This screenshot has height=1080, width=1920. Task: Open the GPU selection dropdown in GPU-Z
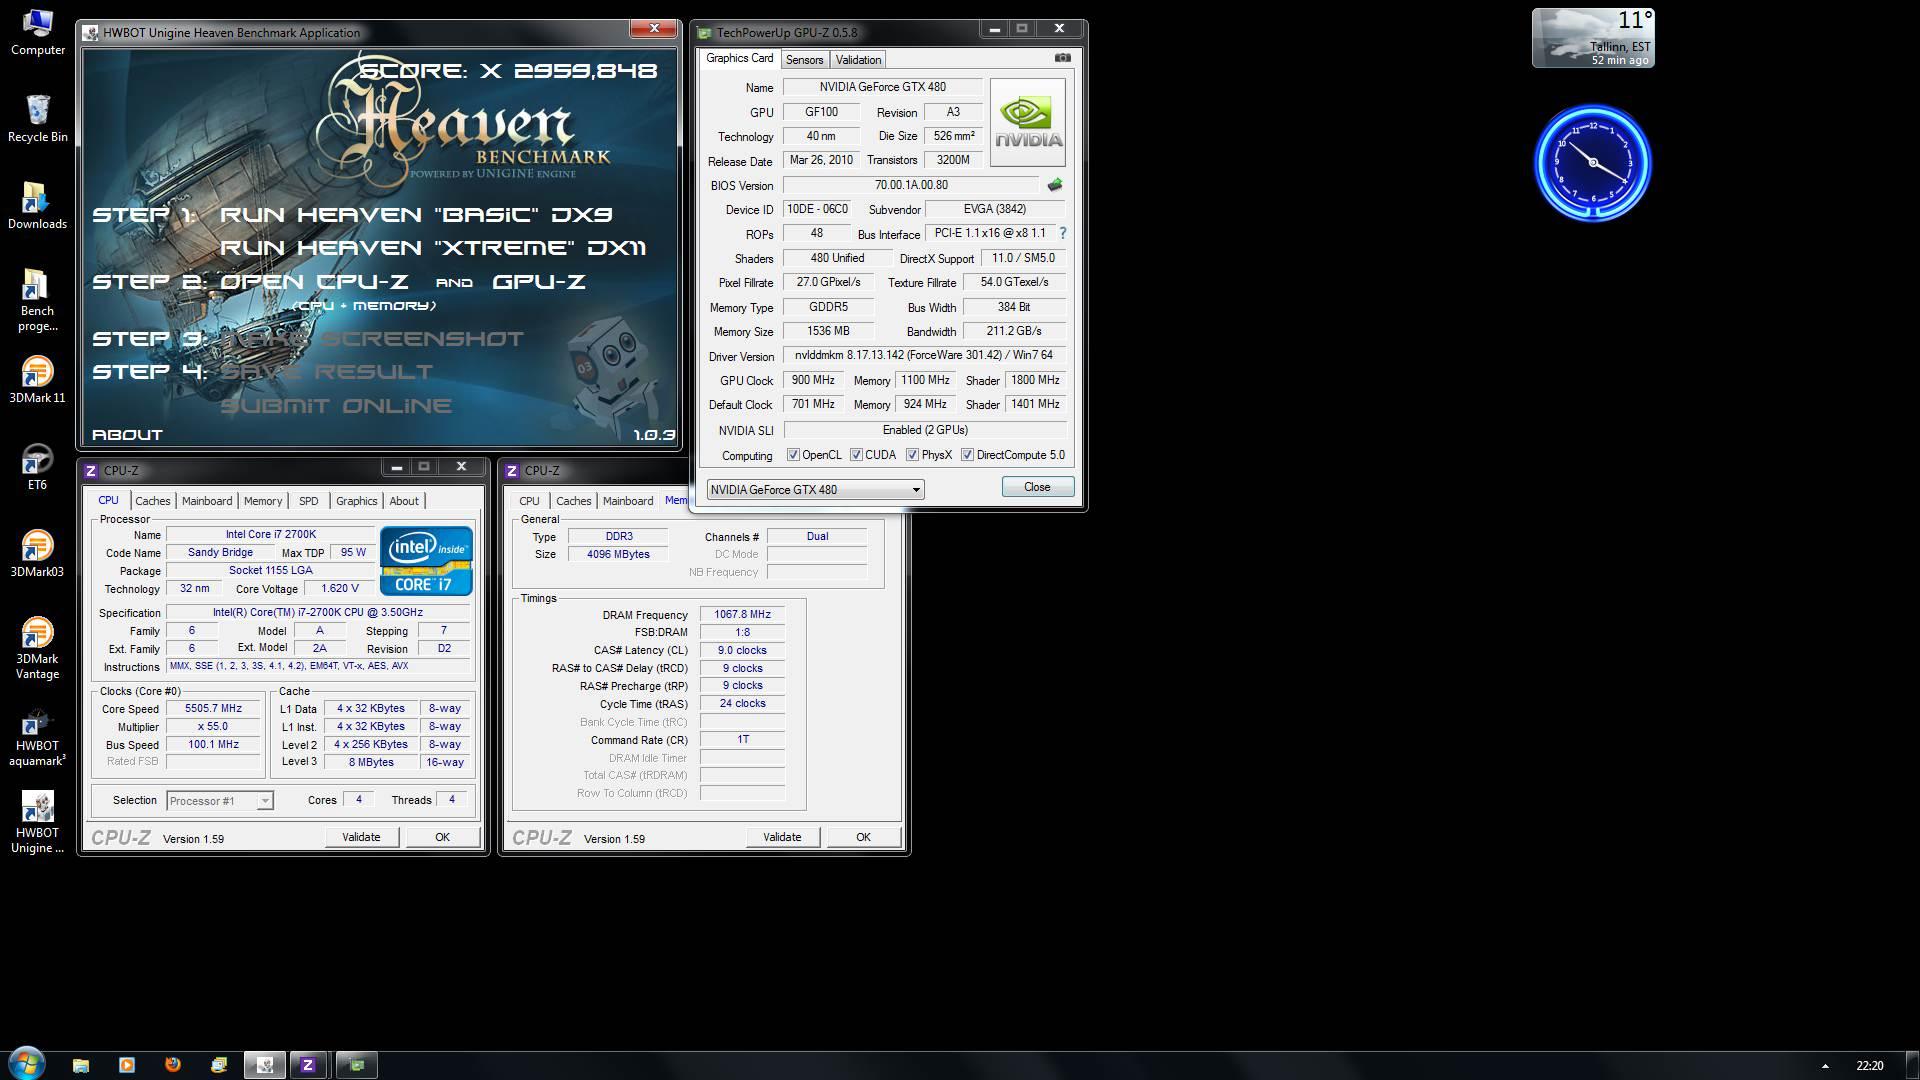click(x=815, y=489)
